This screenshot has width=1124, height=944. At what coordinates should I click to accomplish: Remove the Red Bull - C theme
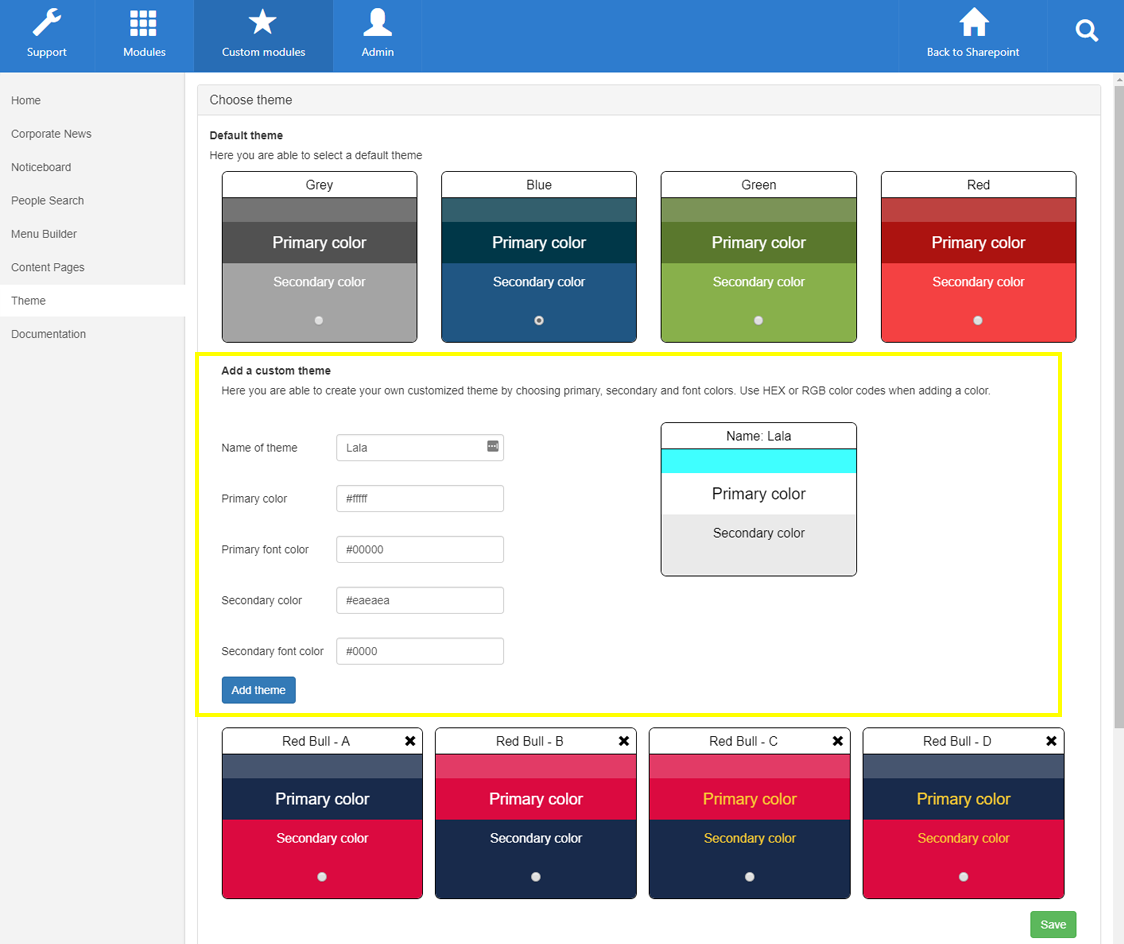(x=837, y=741)
